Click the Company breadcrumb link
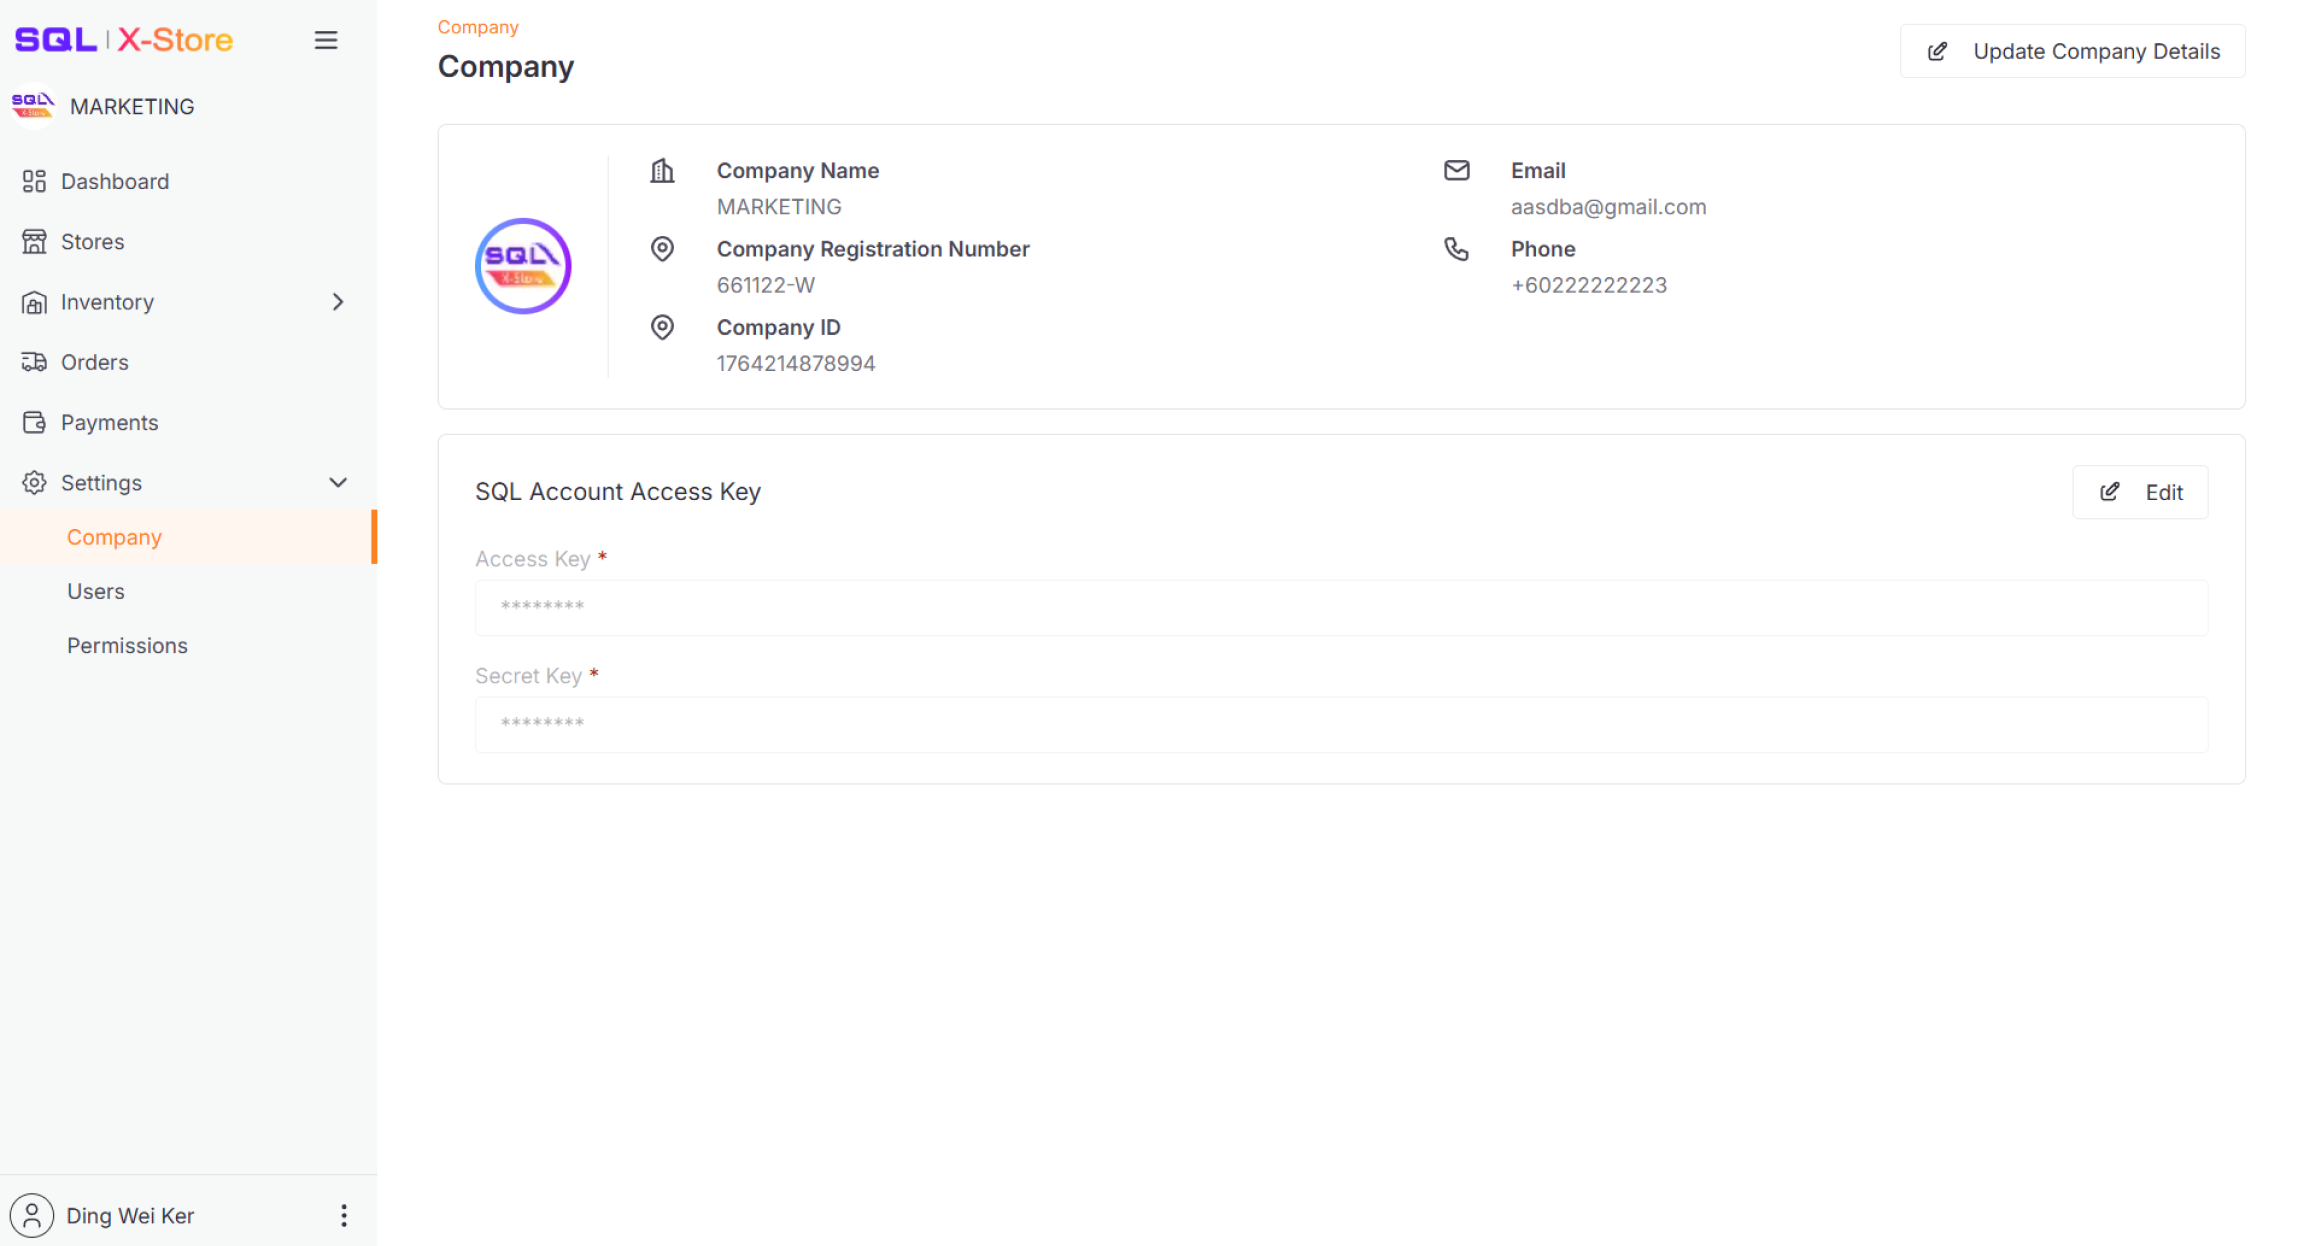Screen dimensions: 2298x1246 click(x=478, y=27)
